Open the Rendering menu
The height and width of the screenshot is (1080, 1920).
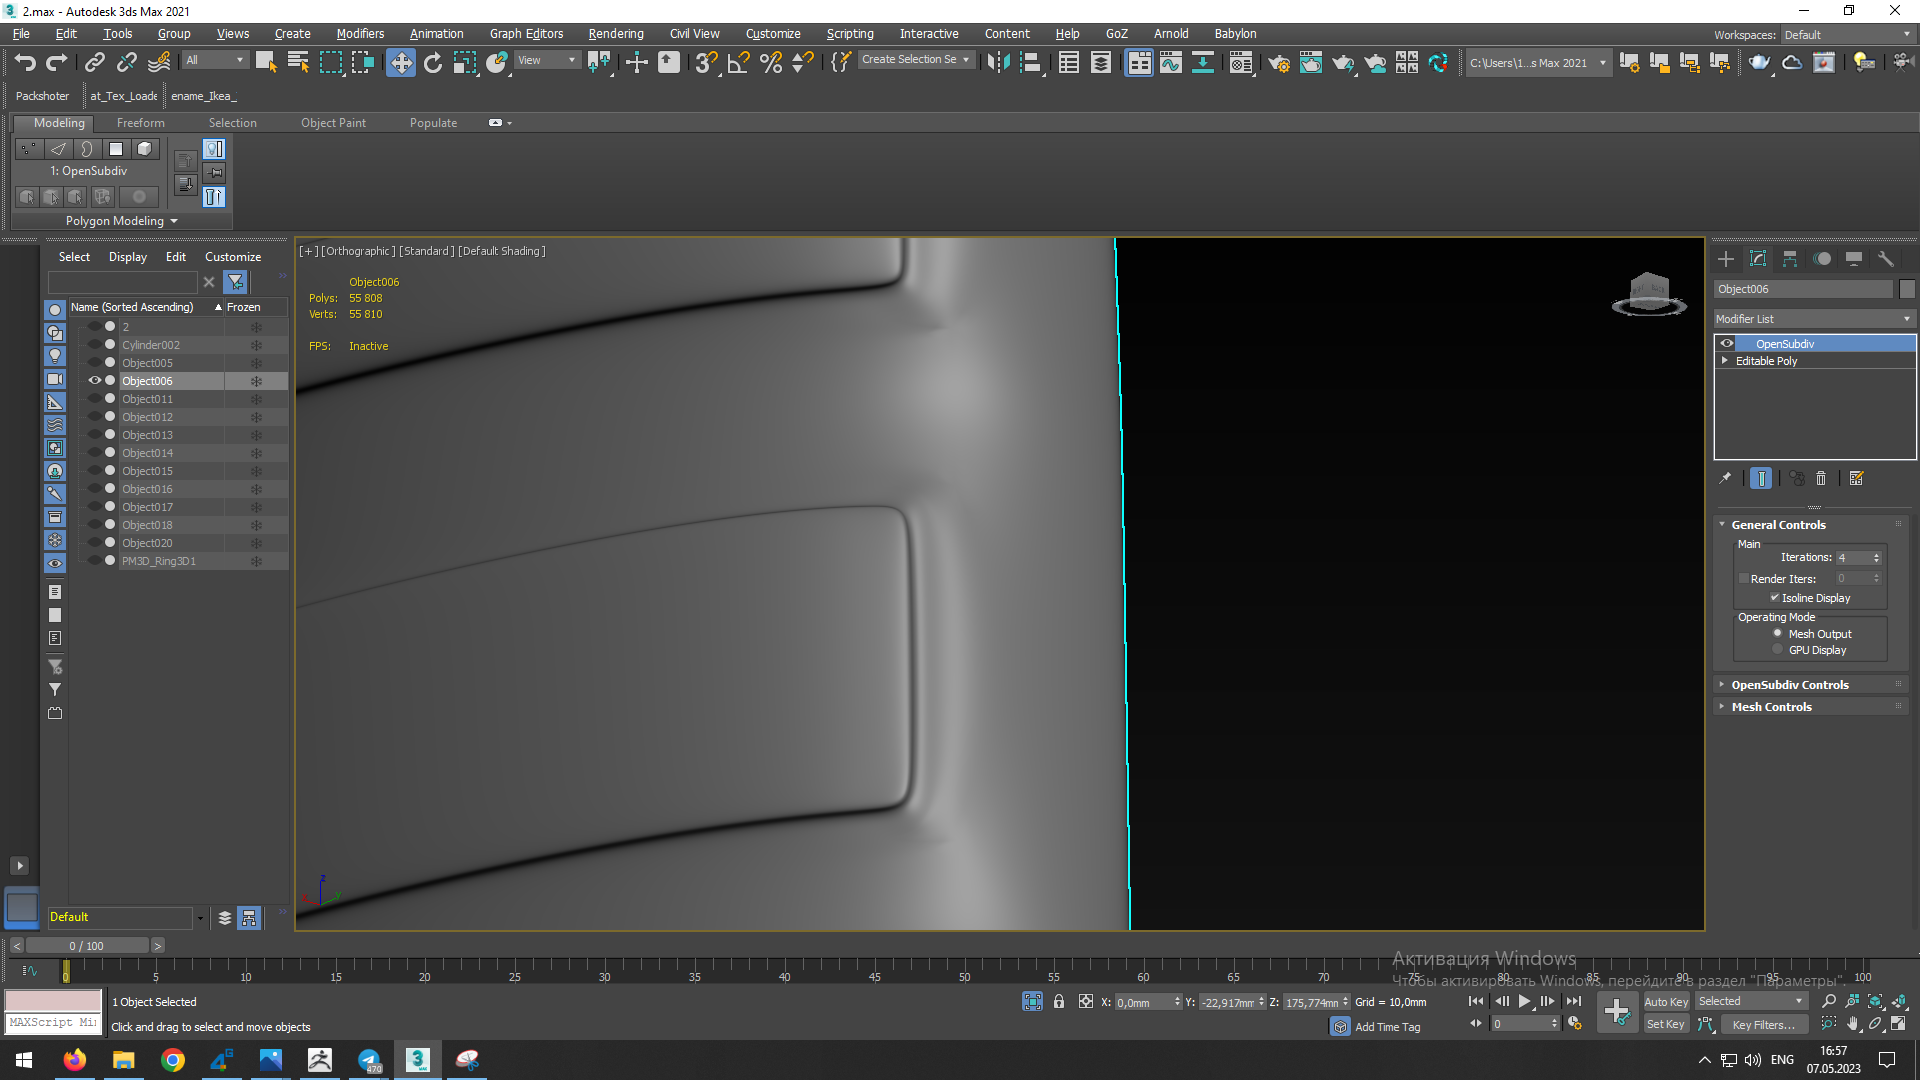pyautogui.click(x=615, y=33)
